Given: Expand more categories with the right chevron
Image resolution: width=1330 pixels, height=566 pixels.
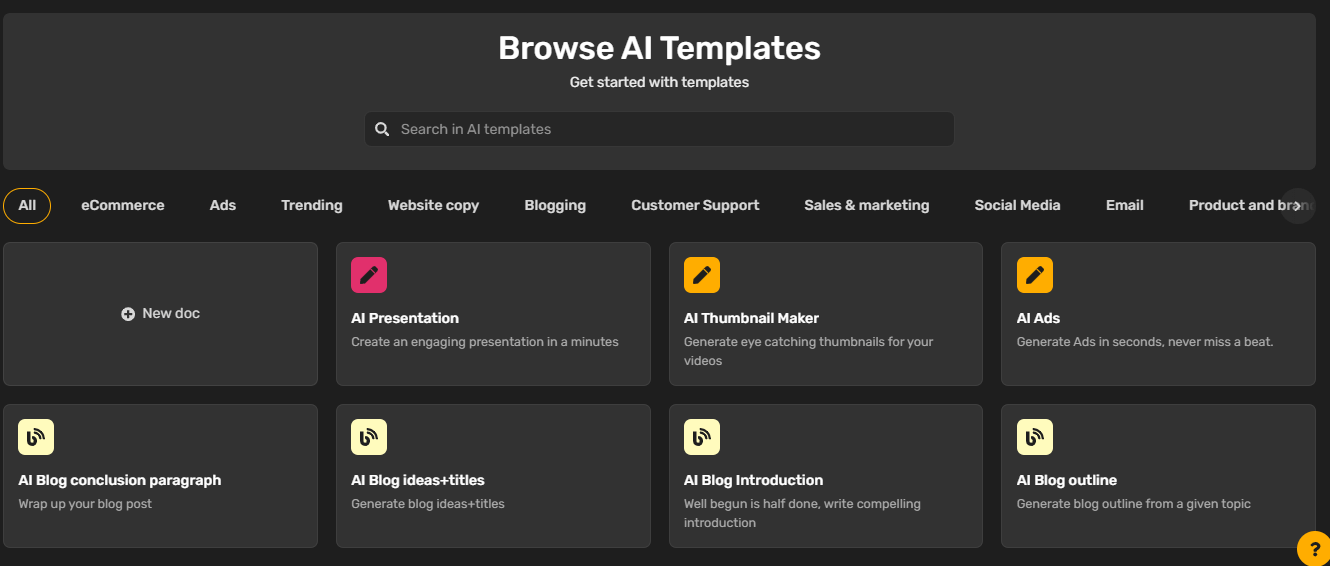Looking at the screenshot, I should (x=1297, y=206).
